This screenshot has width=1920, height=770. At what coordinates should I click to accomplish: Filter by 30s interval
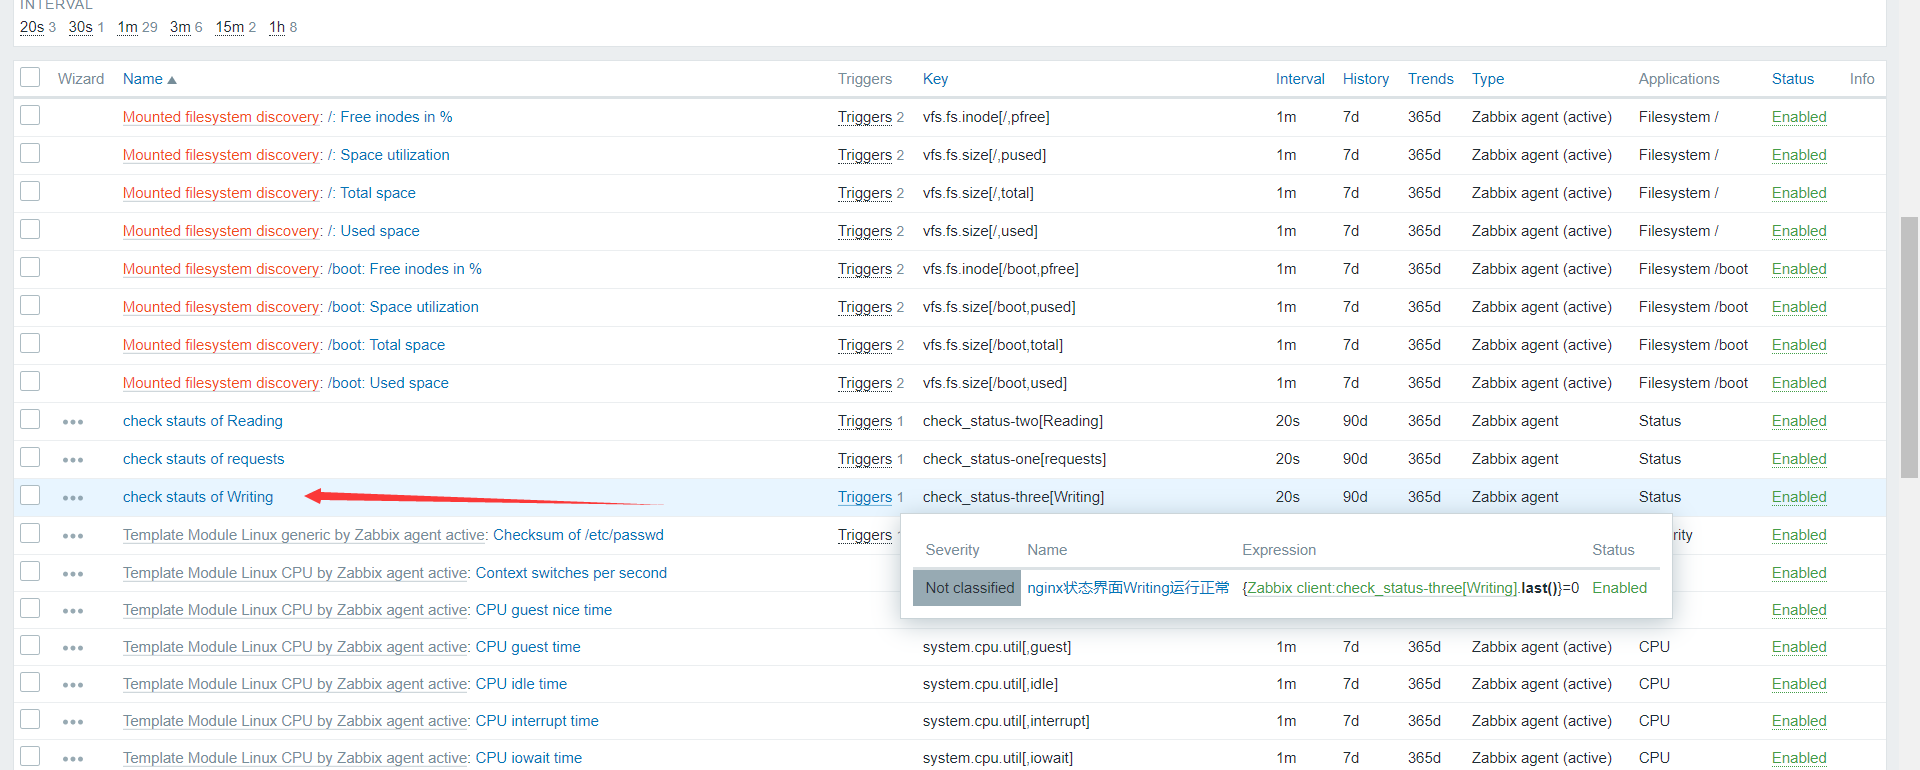81,27
